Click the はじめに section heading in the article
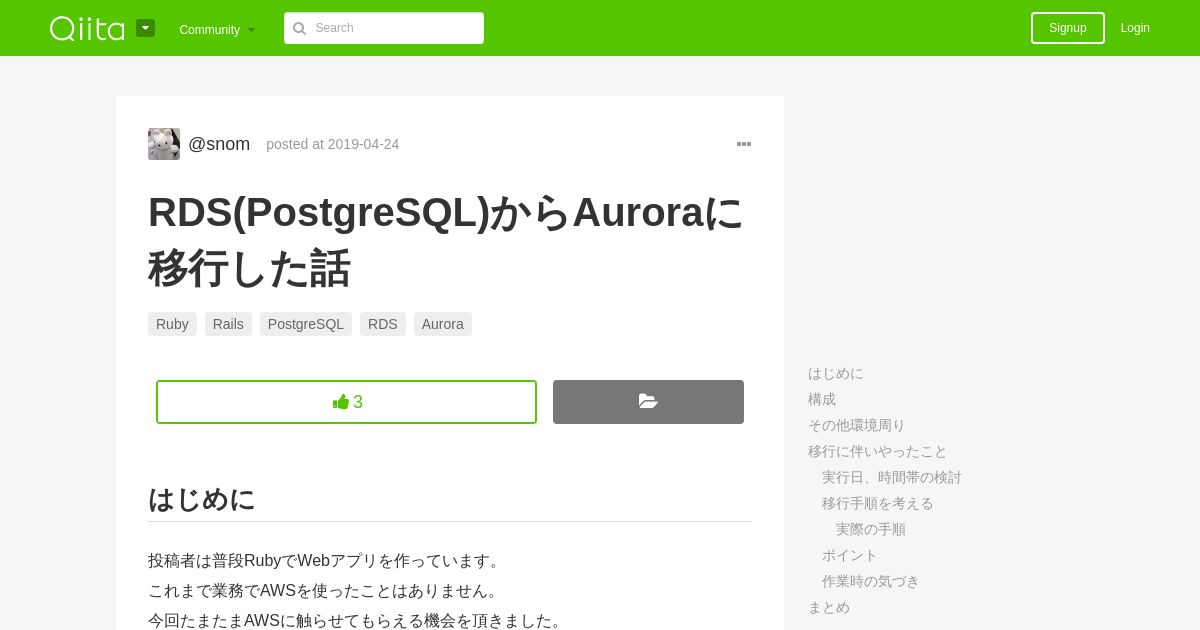Viewport: 1200px width, 630px height. [x=202, y=499]
